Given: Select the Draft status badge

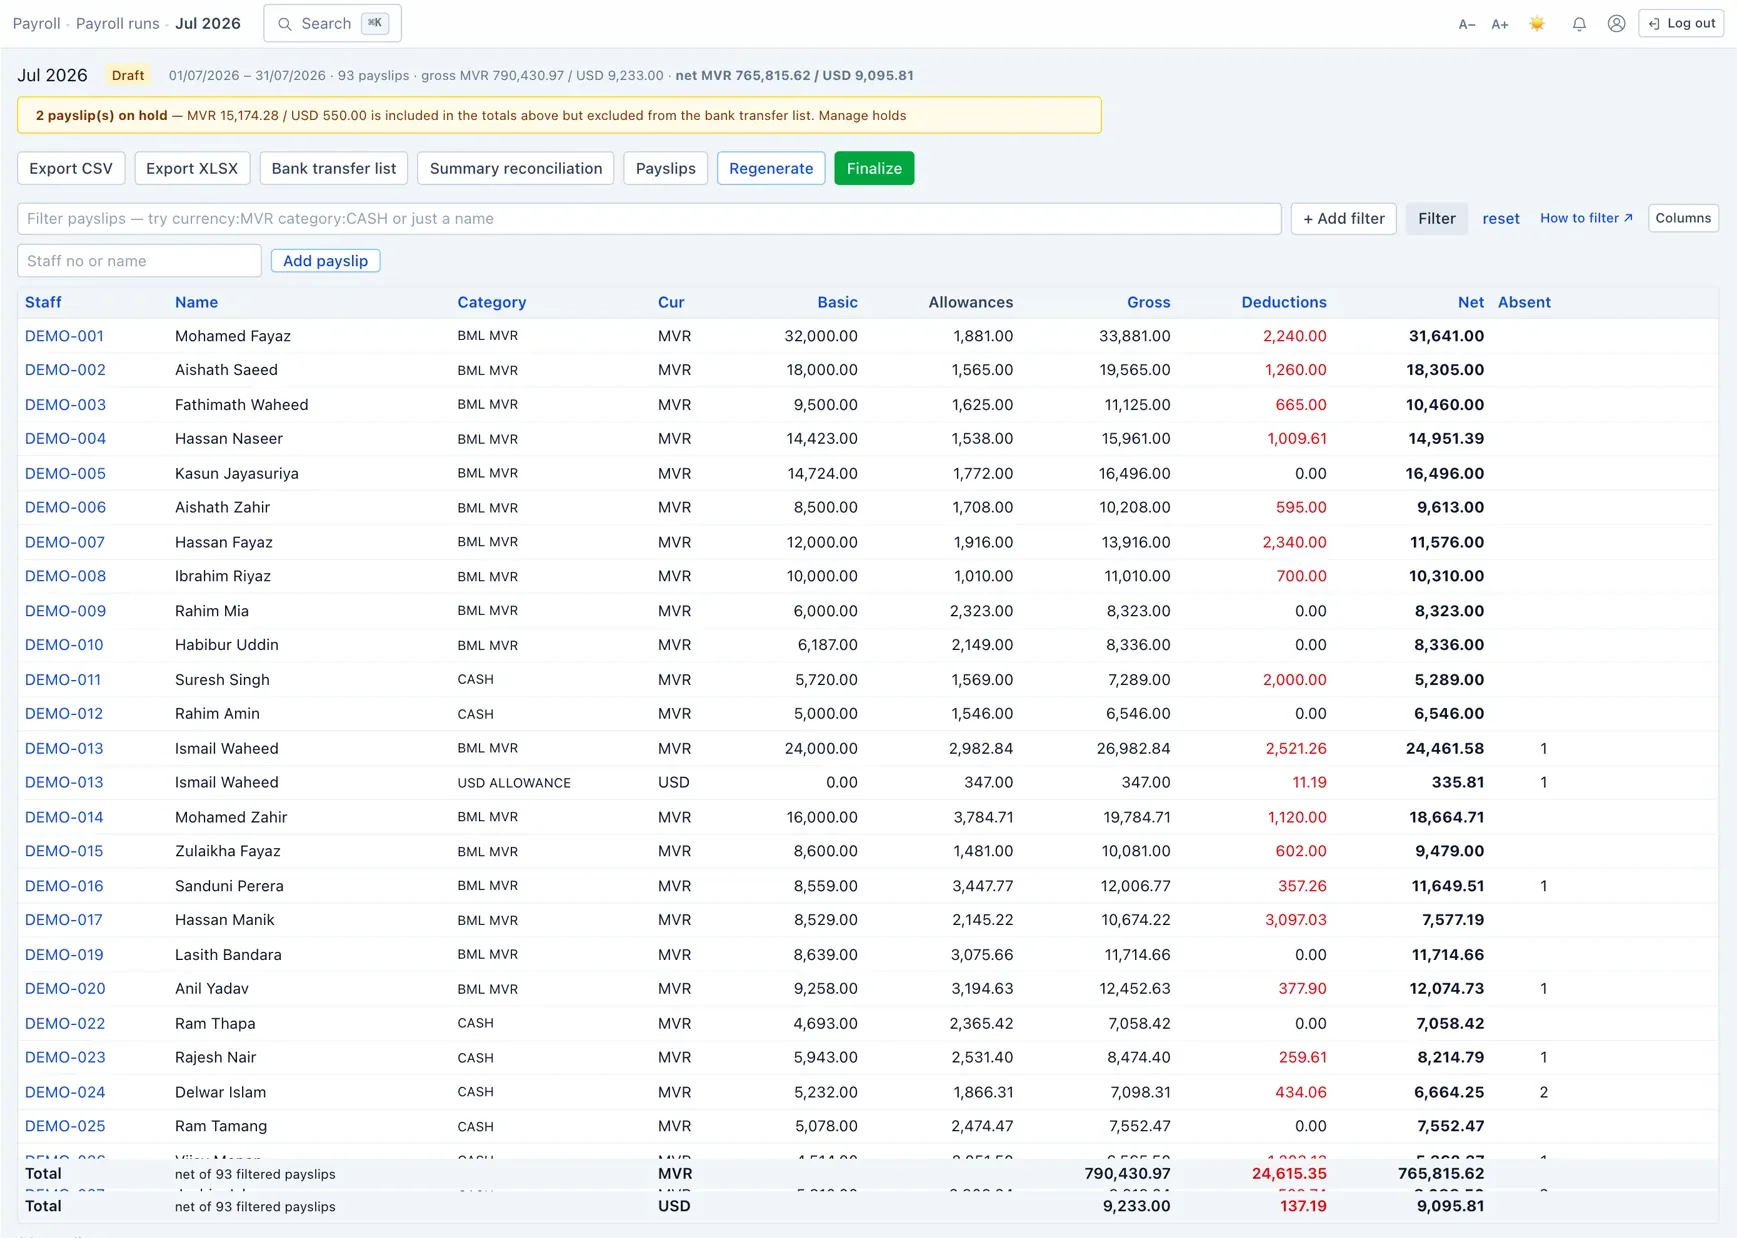Looking at the screenshot, I should point(128,75).
